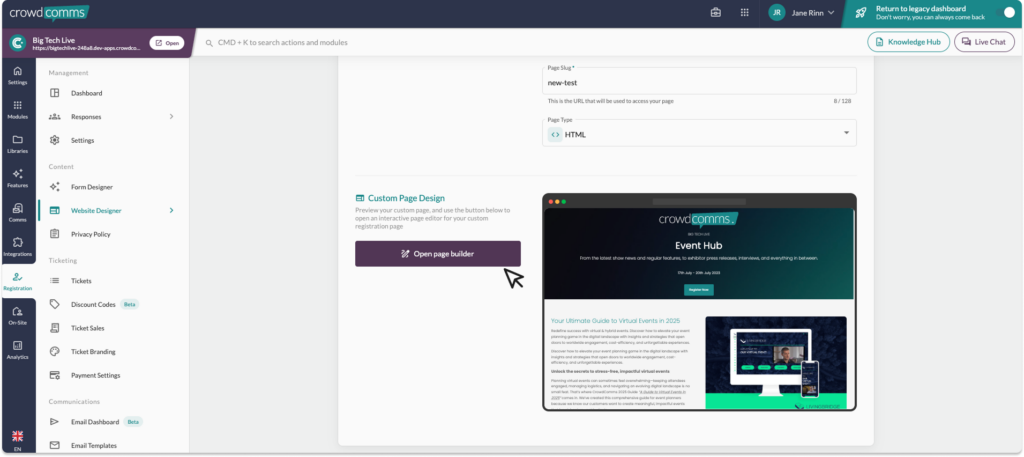Open the Settings icon in left rail

(x=18, y=75)
